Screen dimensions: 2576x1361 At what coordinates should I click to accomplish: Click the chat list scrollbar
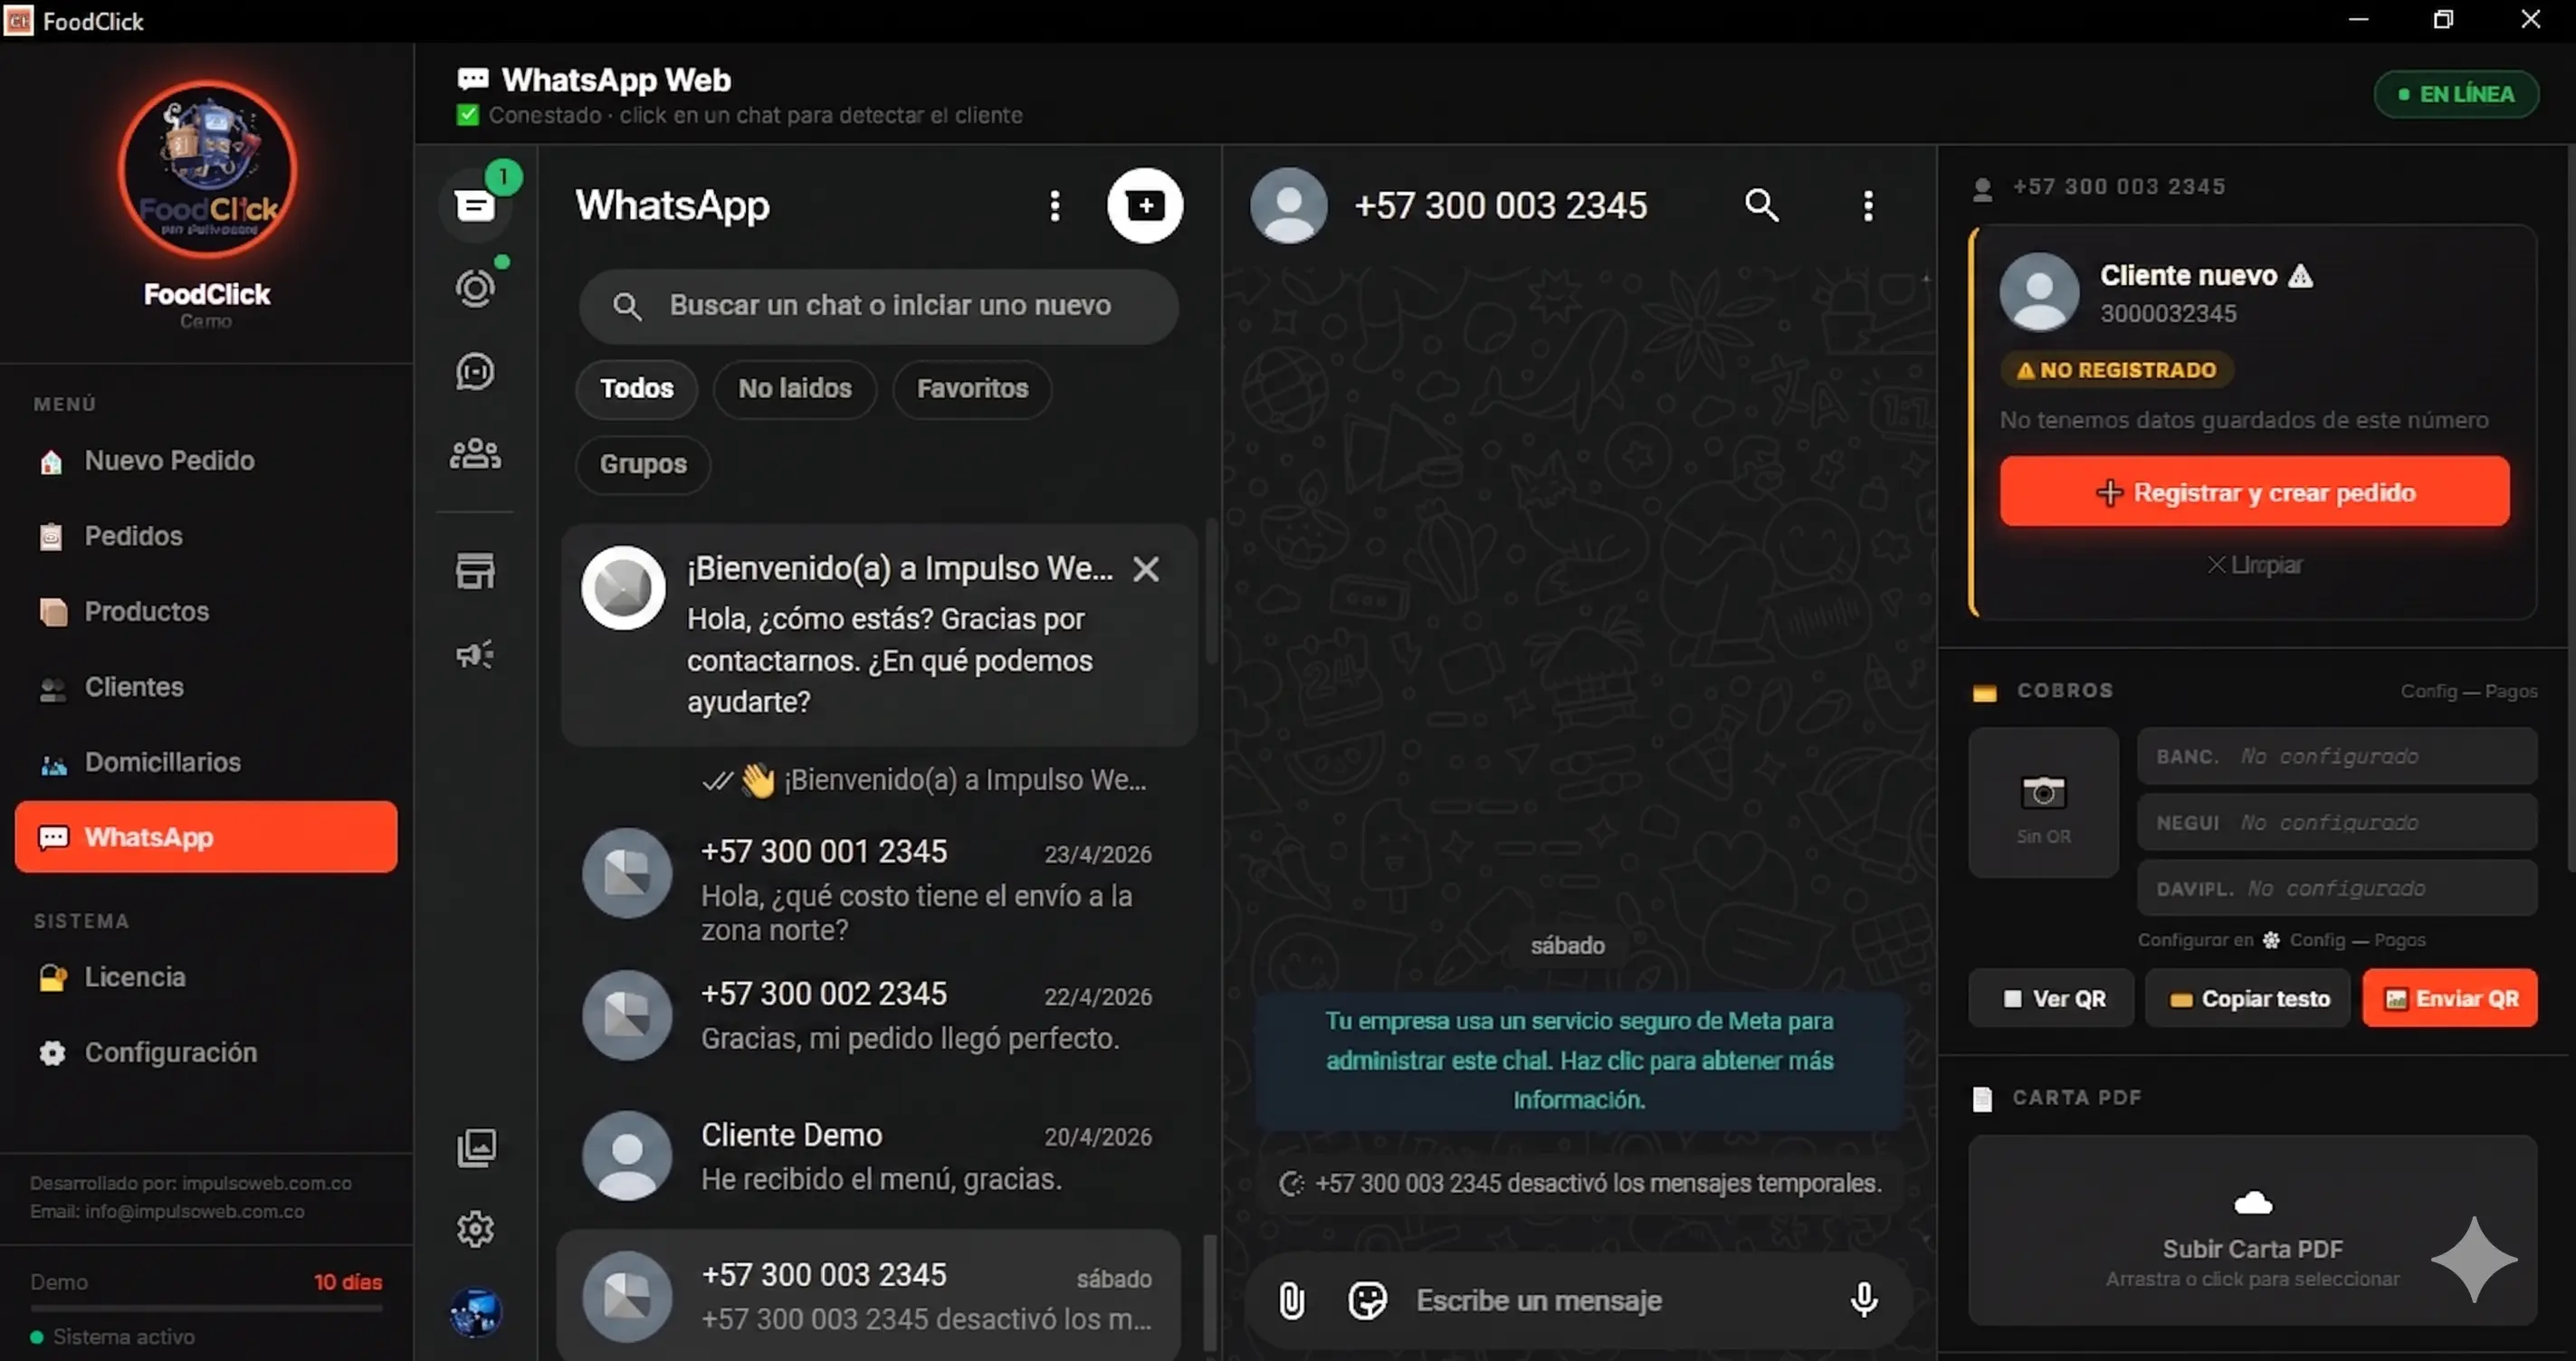(1211, 590)
